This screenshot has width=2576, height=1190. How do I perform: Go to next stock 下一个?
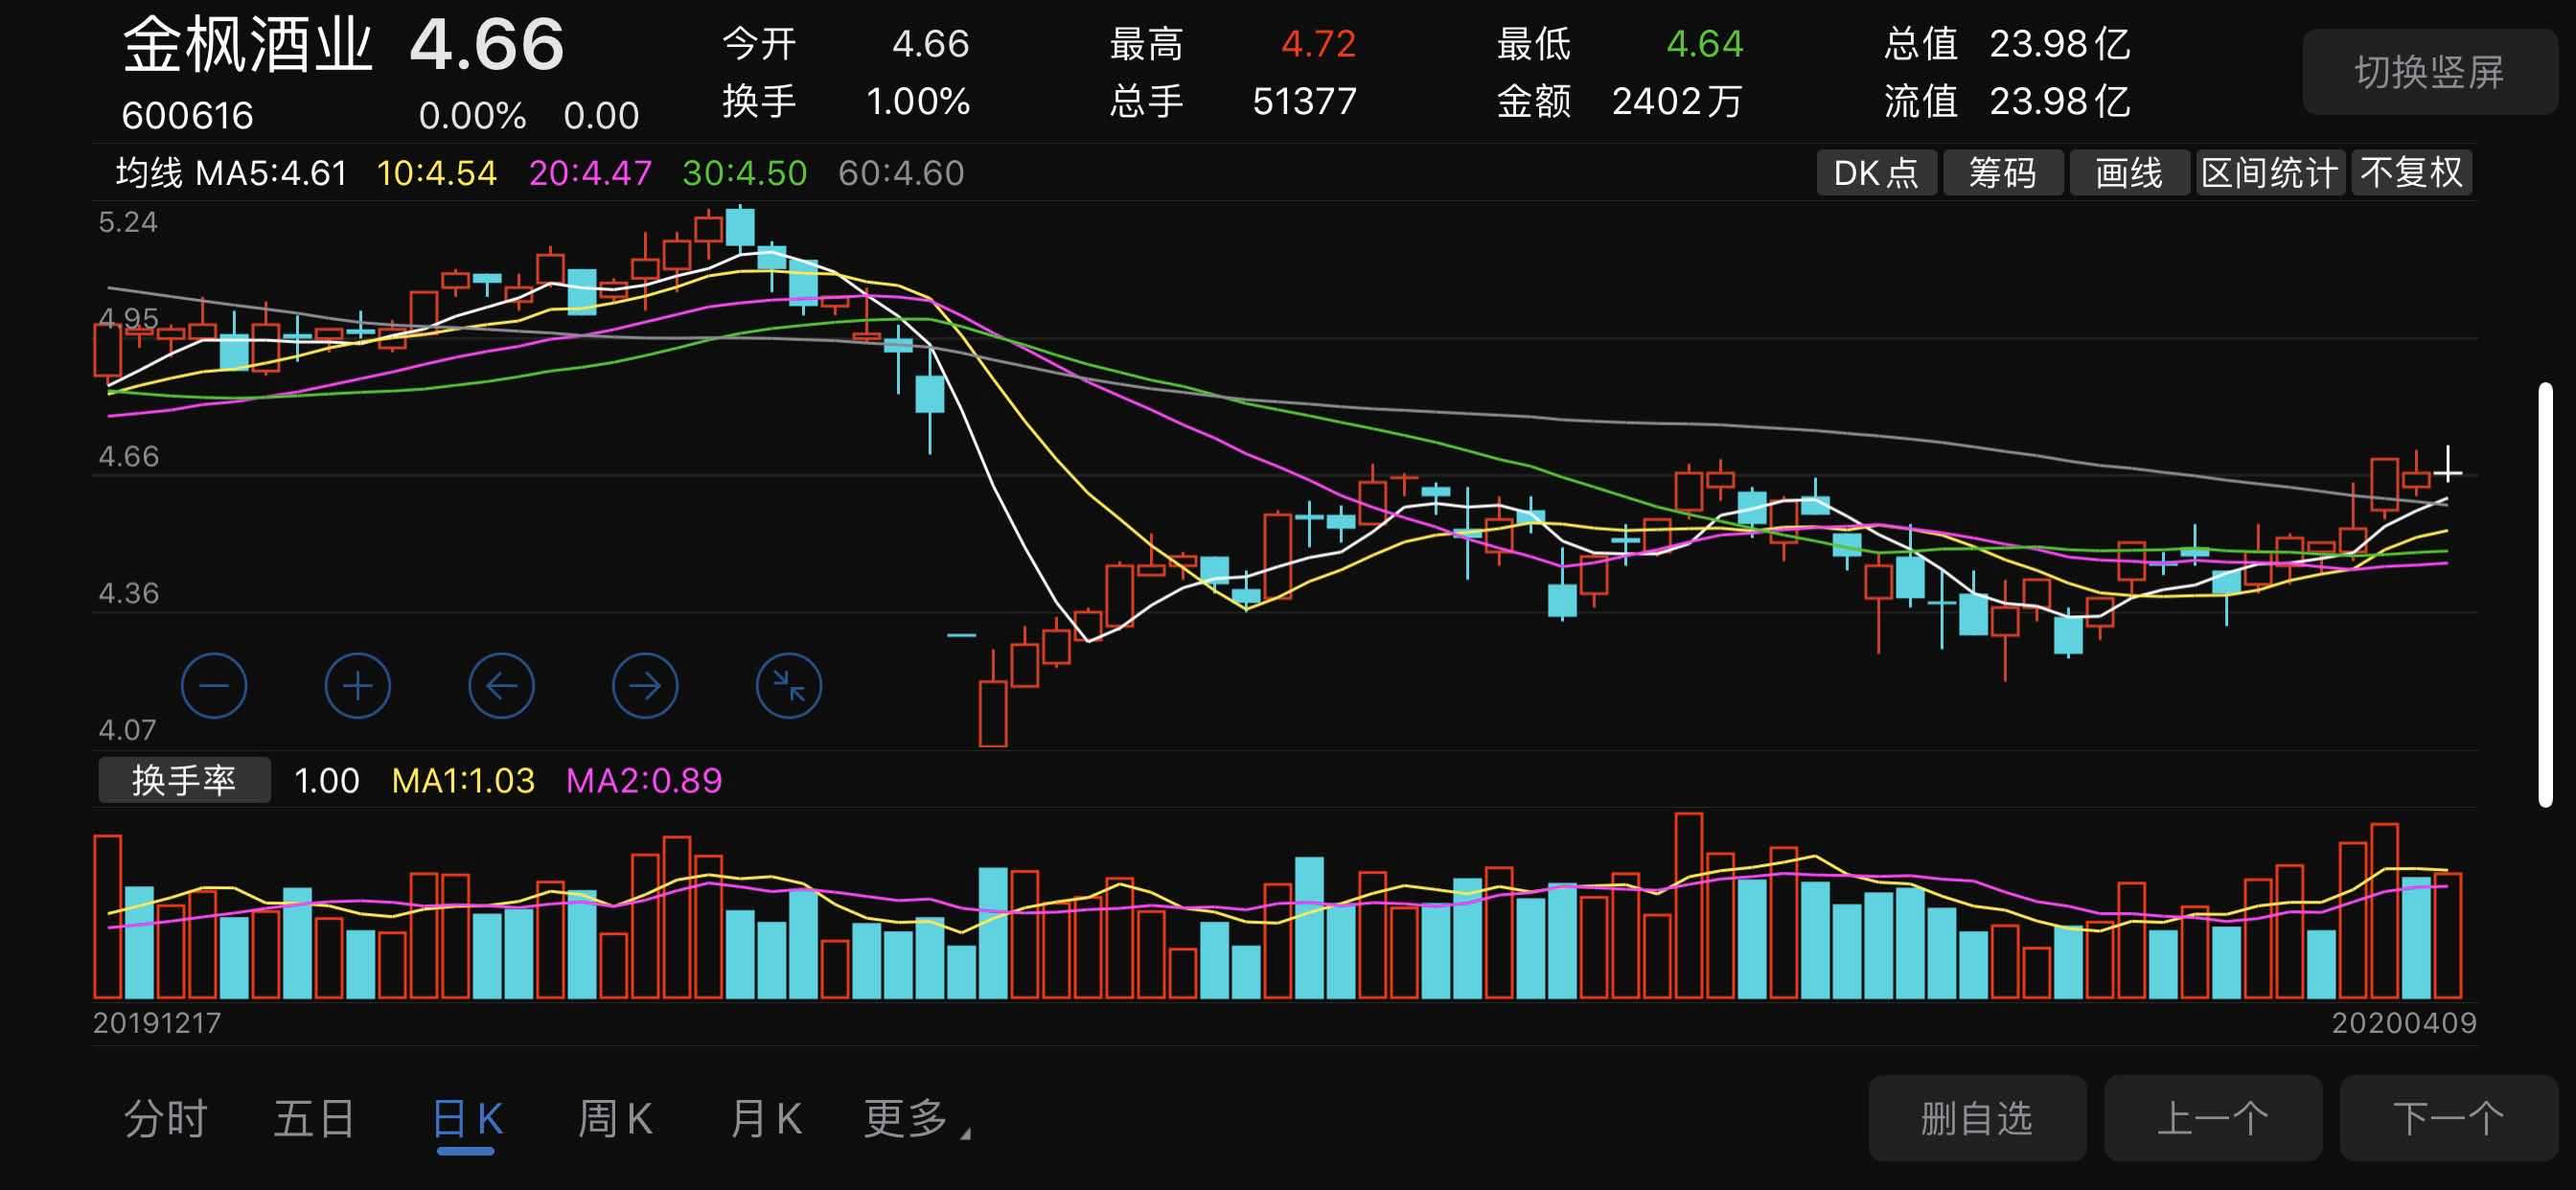(2448, 1118)
